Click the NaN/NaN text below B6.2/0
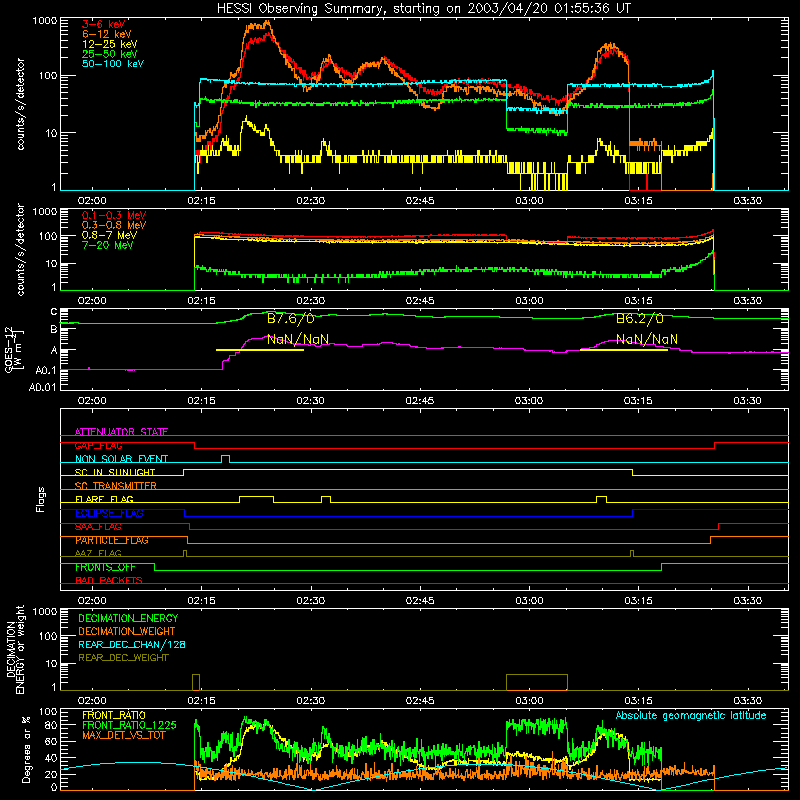Viewport: 800px width, 800px height. click(x=647, y=339)
